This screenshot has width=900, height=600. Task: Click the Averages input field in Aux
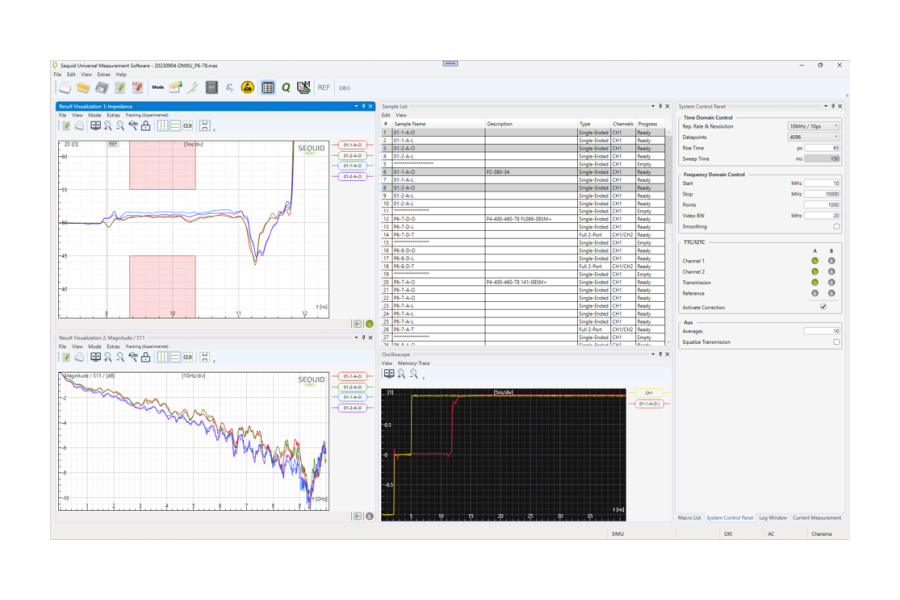(x=824, y=330)
